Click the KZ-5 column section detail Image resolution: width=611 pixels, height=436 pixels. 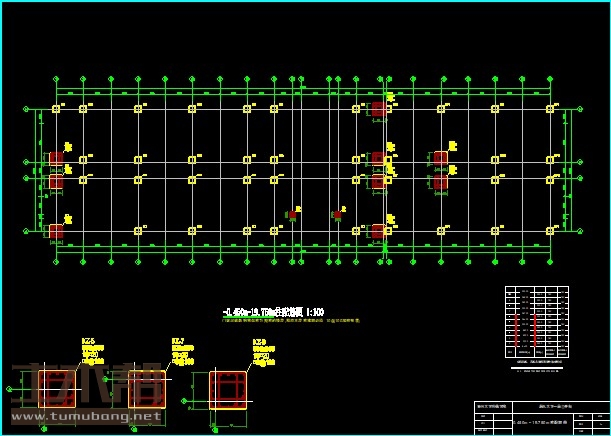point(55,387)
